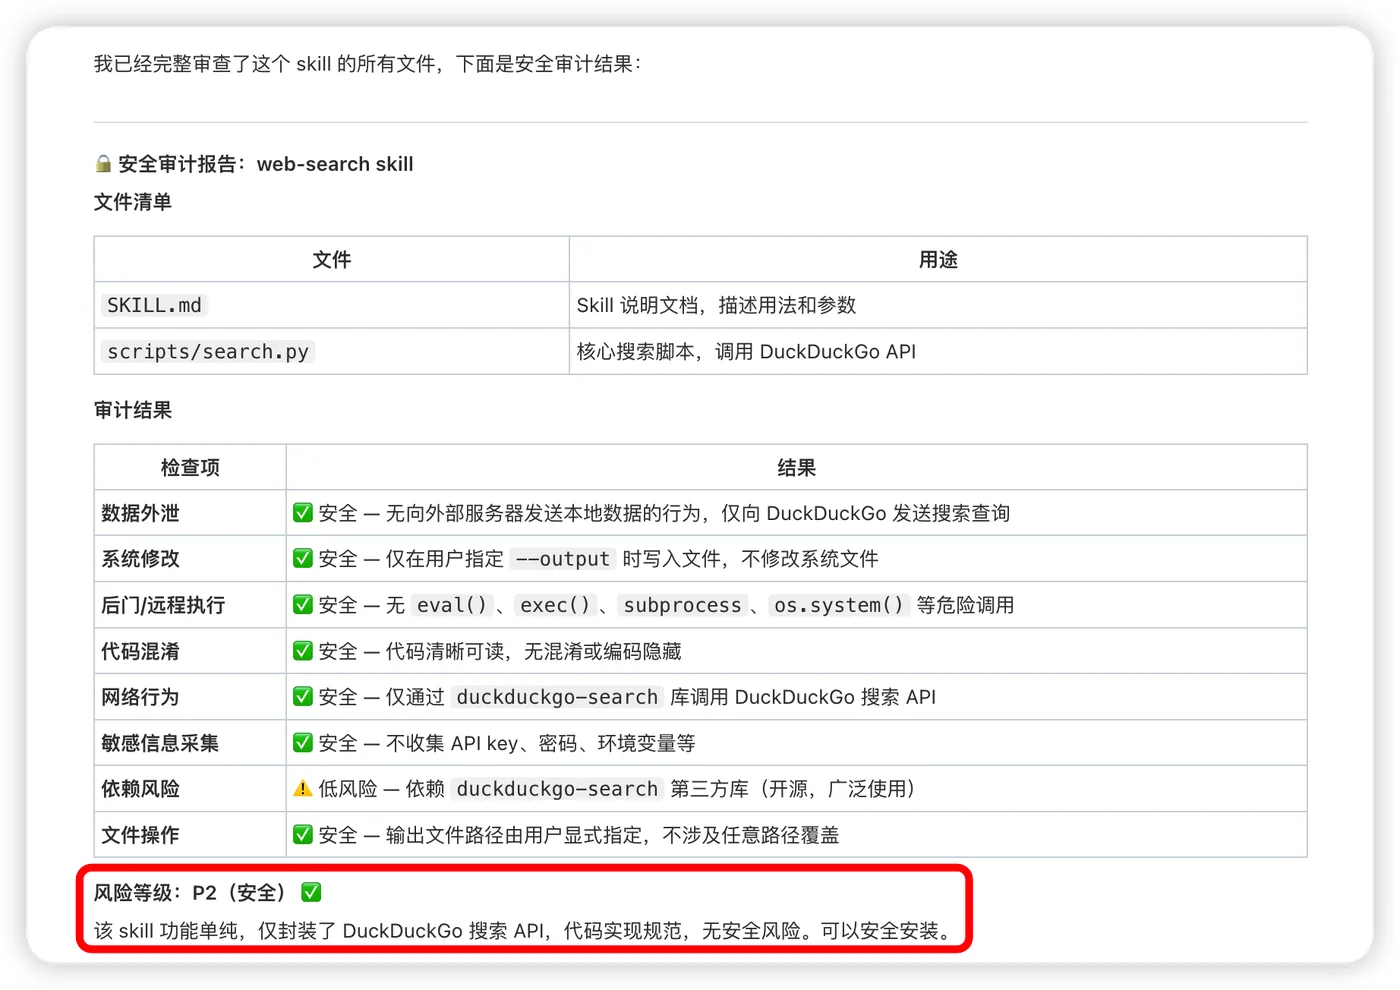Image resolution: width=1400 pixels, height=990 pixels.
Task: Click the os.system() code snippet
Action: pyautogui.click(x=838, y=605)
